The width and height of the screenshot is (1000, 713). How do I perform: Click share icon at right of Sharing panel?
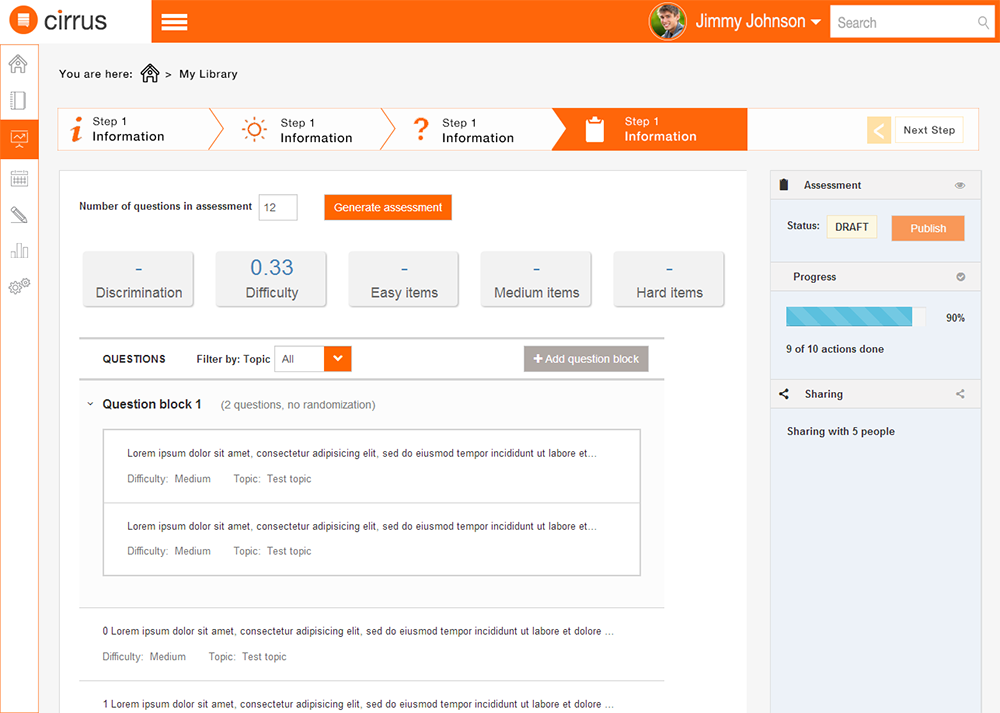(x=960, y=394)
